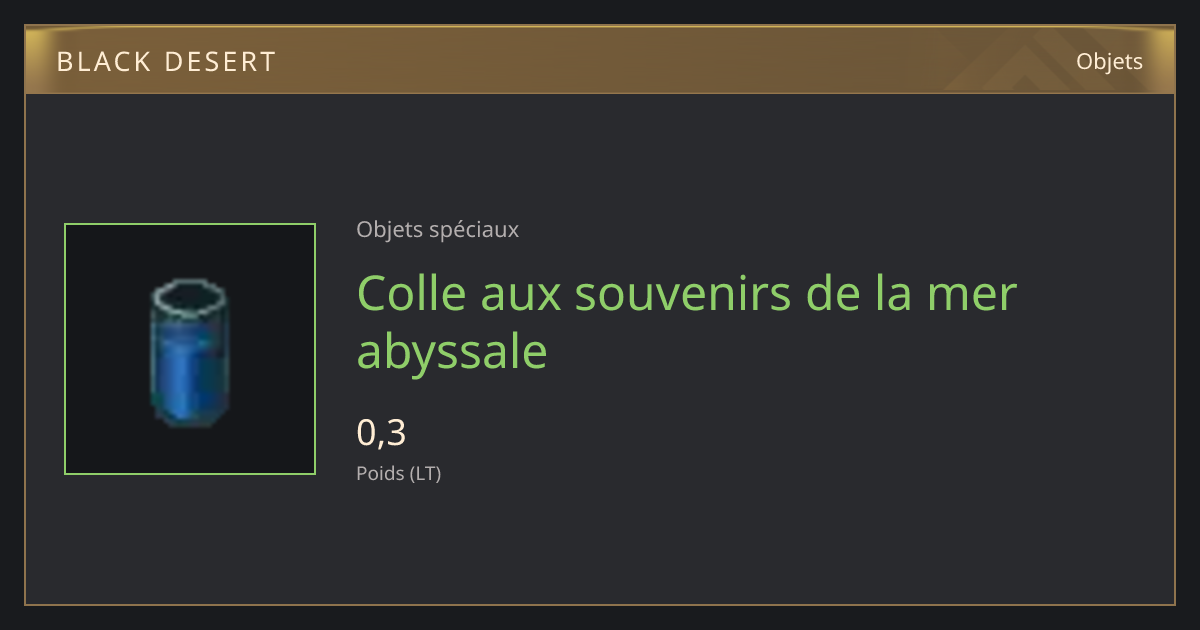Click the empty dark card area below Poids
This screenshot has width=1200, height=630.
point(600,545)
